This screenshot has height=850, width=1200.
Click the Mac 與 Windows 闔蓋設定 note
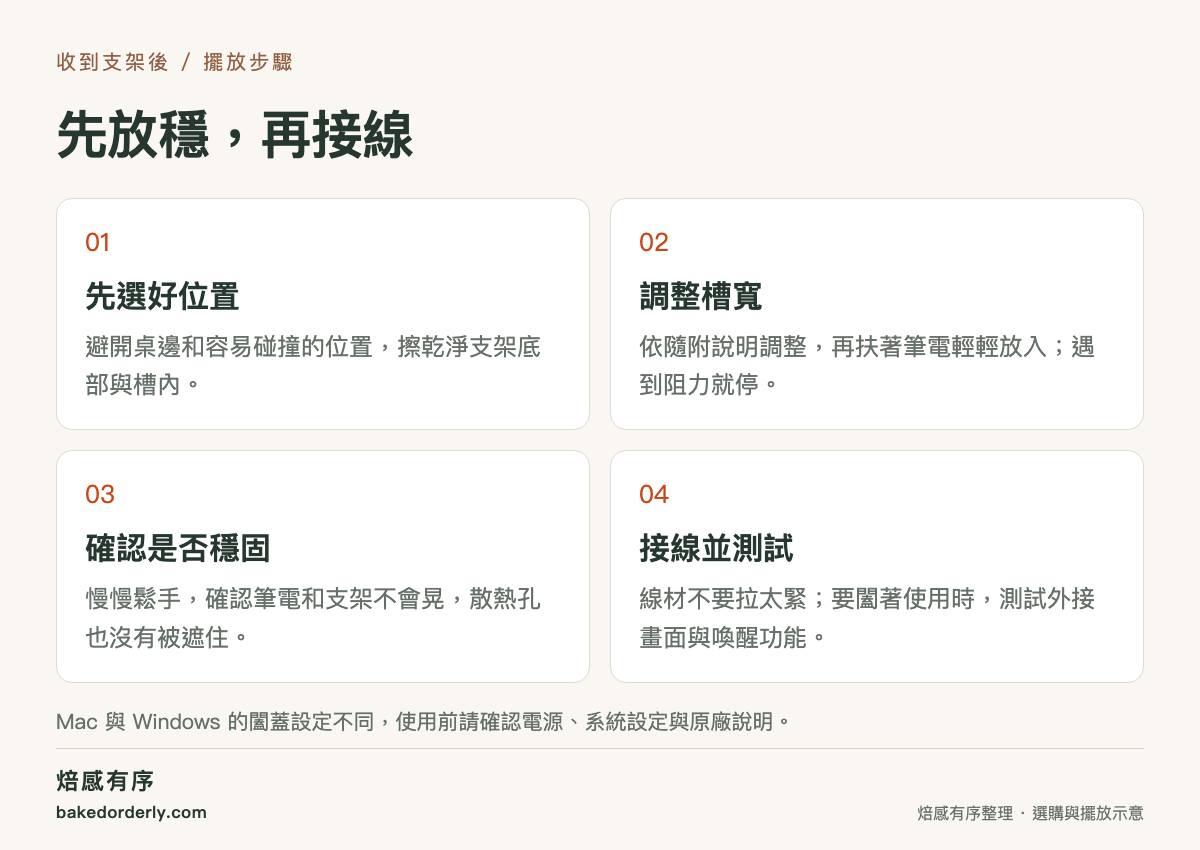point(424,721)
